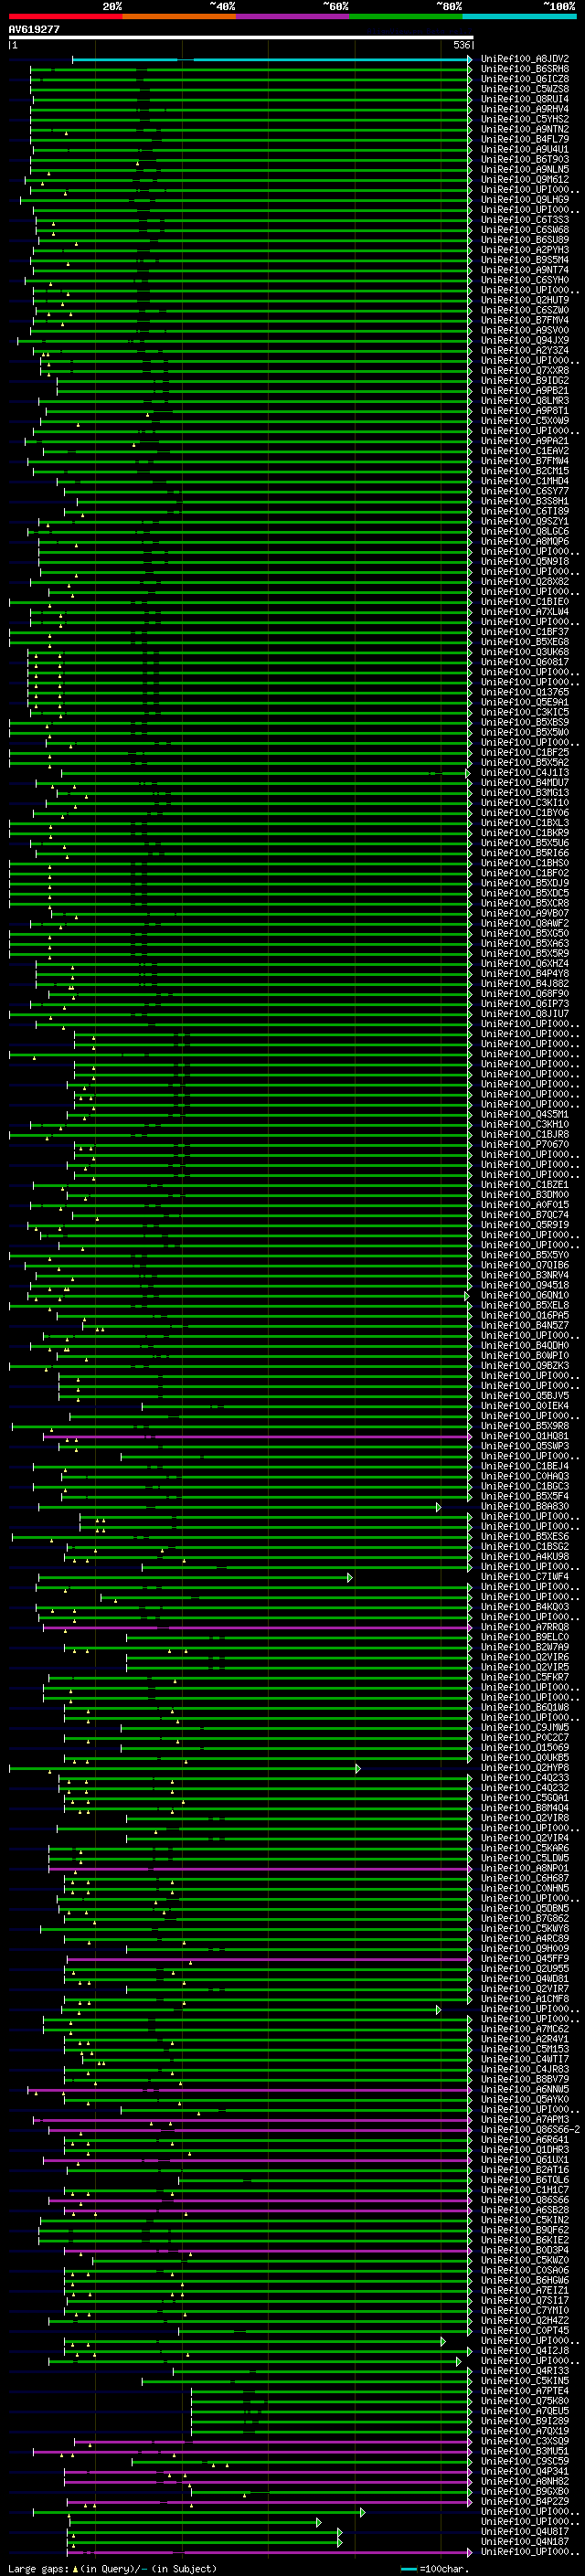Screen dimensions: 585x2576
Task: Click the cyan alignment bar for A8JDV2
Action: 271,59
